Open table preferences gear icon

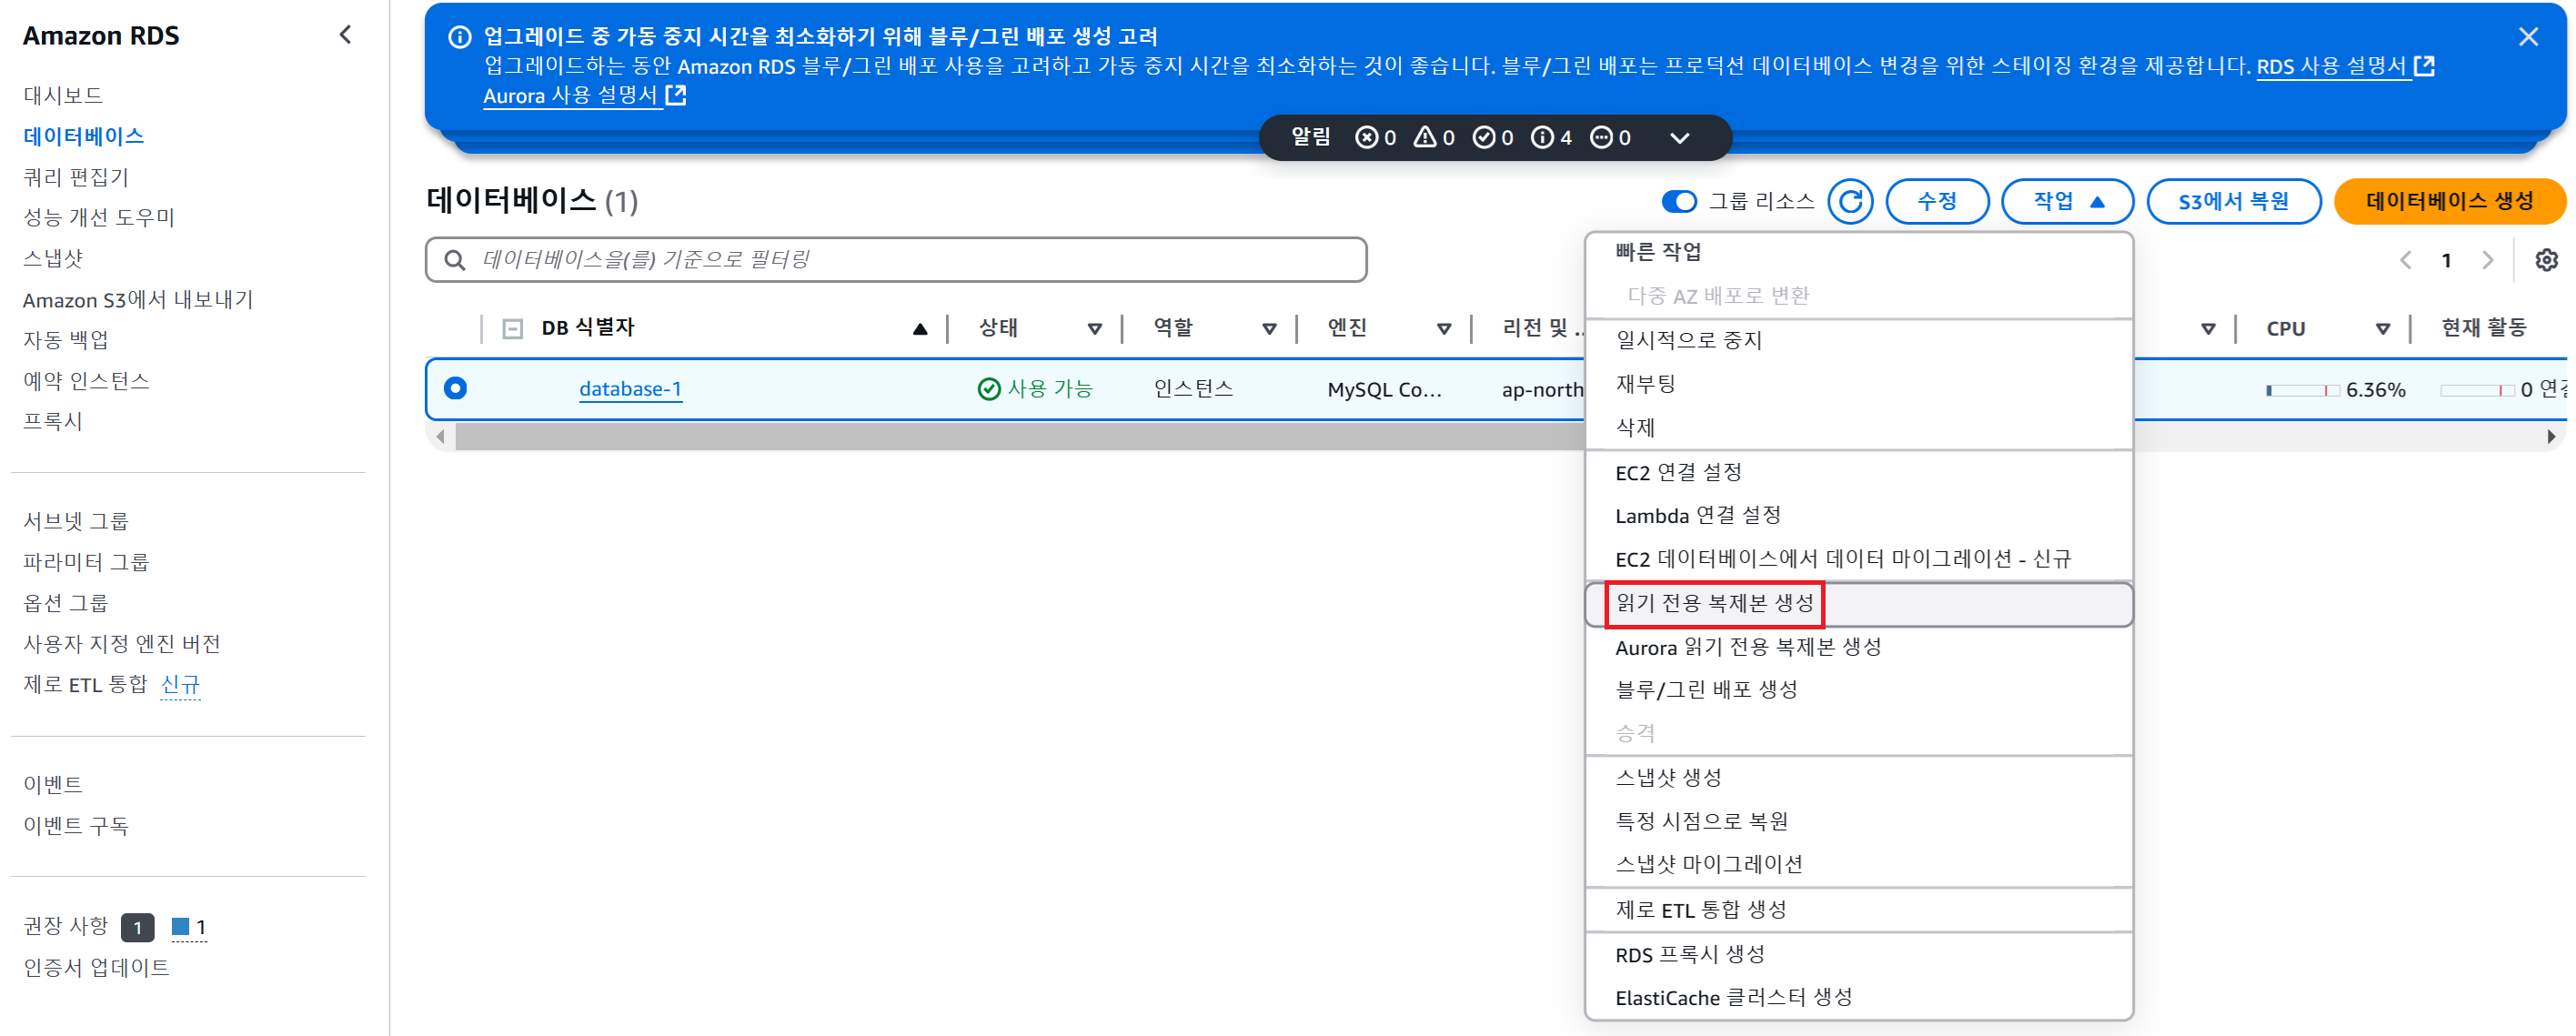(x=2546, y=260)
